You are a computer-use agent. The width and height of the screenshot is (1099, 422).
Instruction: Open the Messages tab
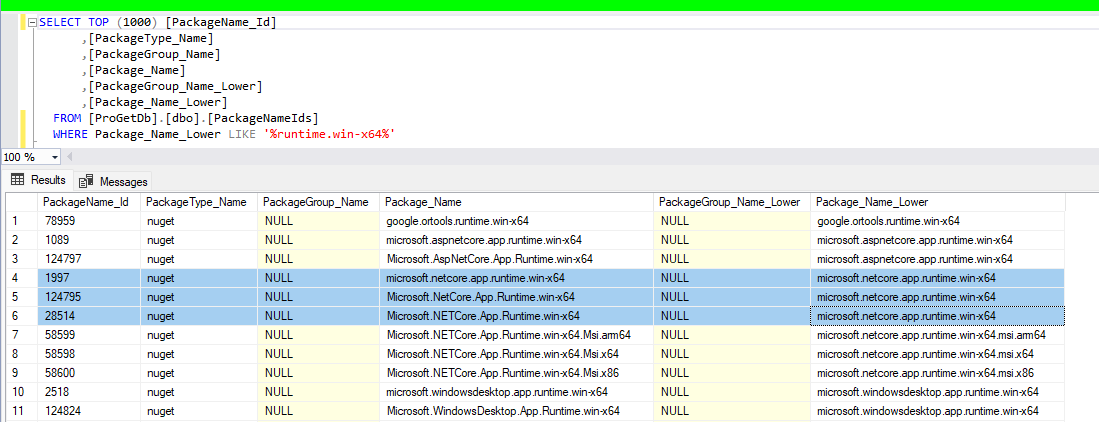[123, 181]
